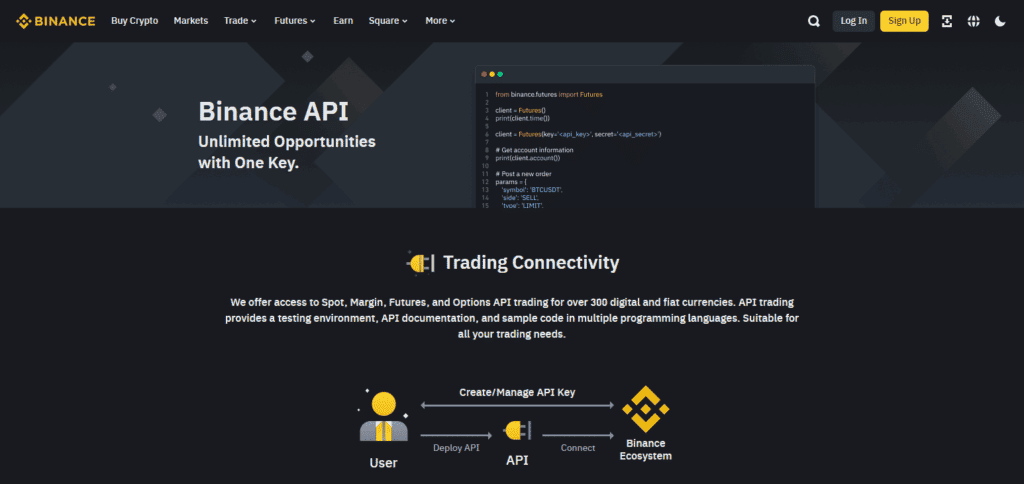Click the API plug icon in diagram
The height and width of the screenshot is (484, 1024).
[x=517, y=430]
